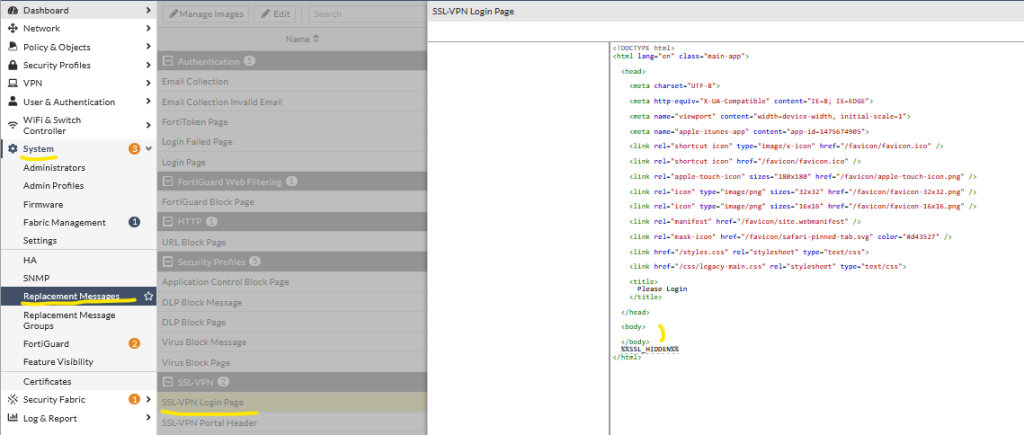Open the Dashboard menu in sidebar
This screenshot has width=1024, height=435.
[x=78, y=10]
